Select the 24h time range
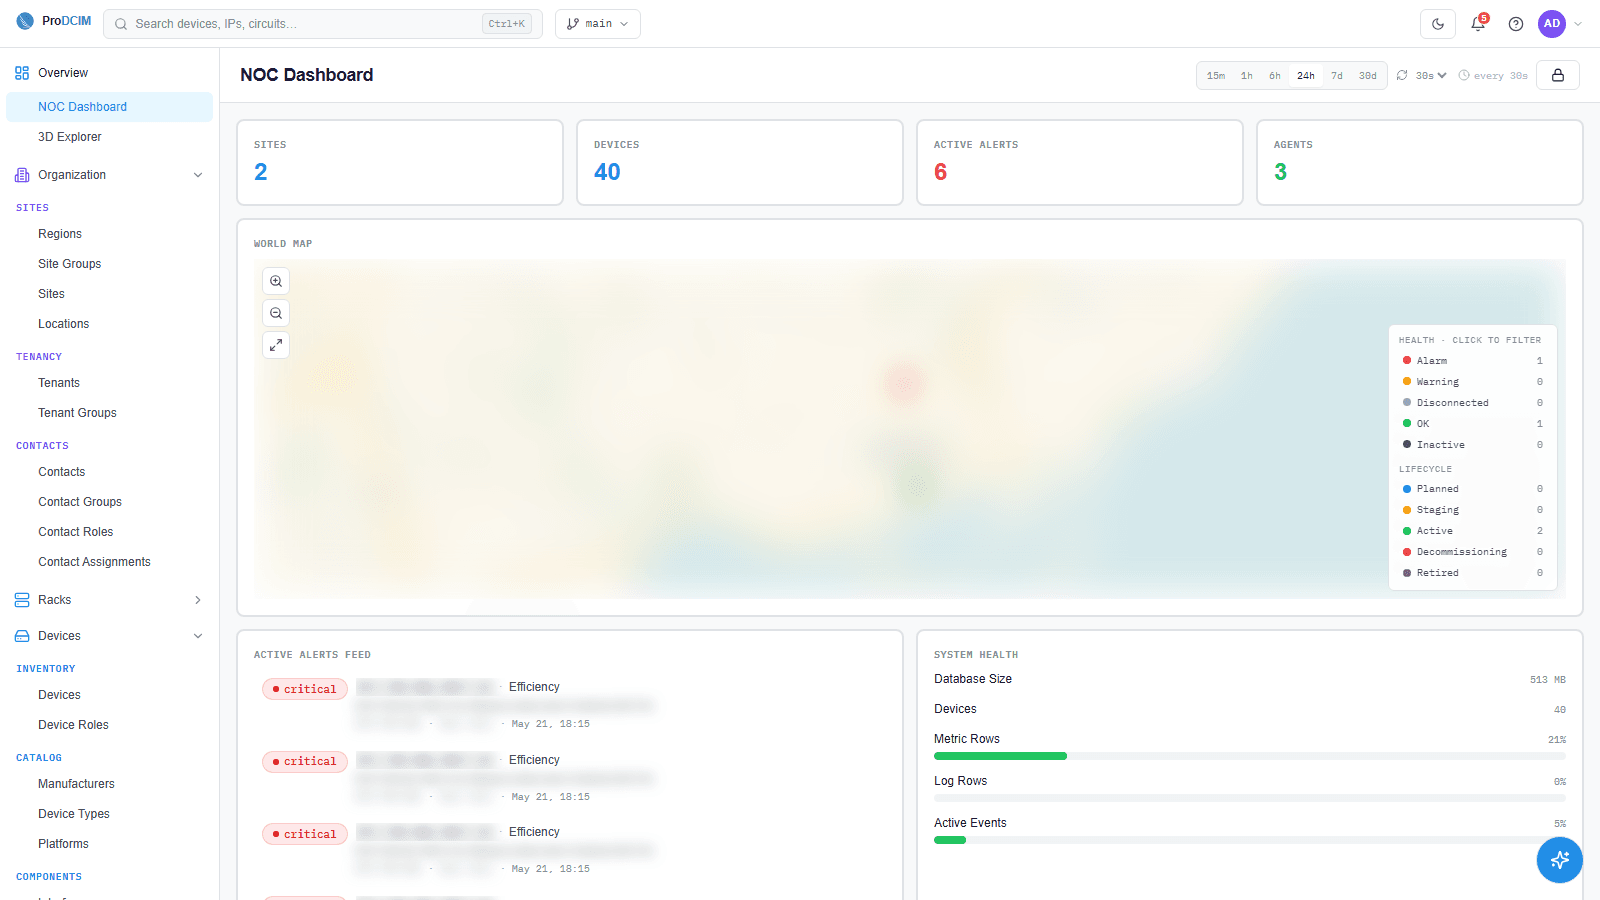 [x=1306, y=76]
